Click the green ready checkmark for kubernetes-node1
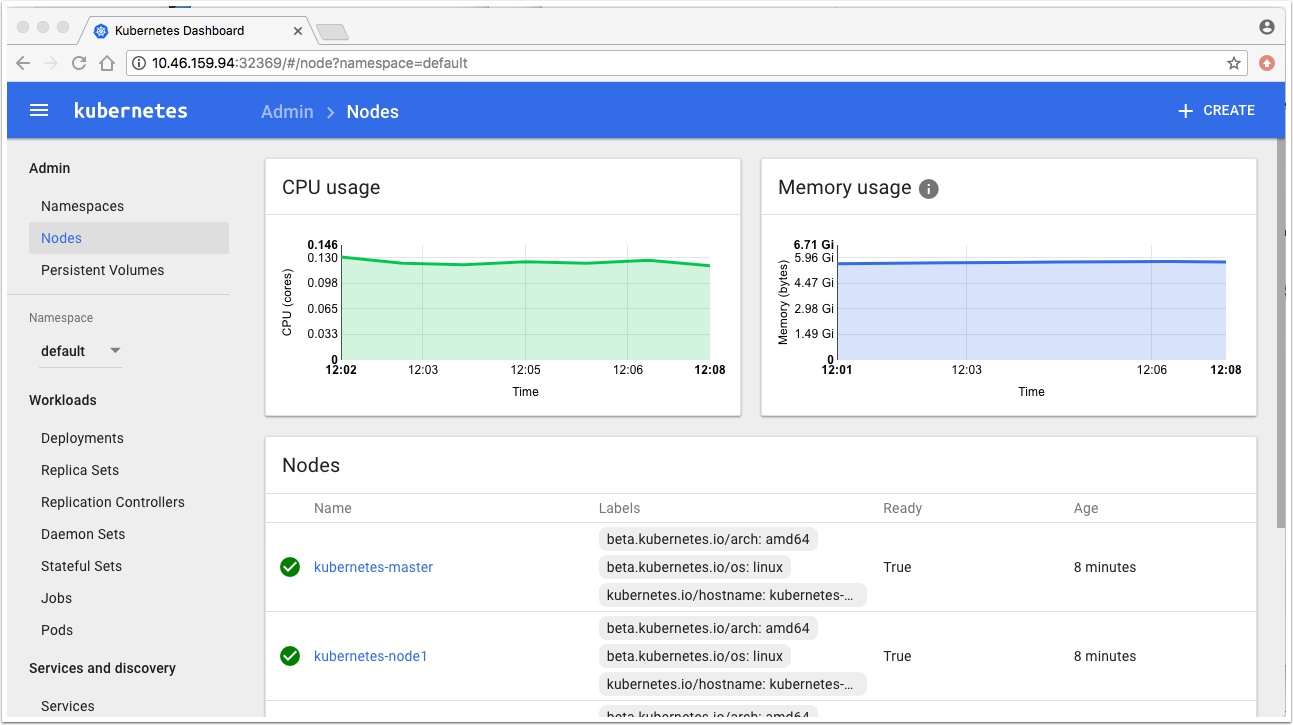 click(x=290, y=656)
